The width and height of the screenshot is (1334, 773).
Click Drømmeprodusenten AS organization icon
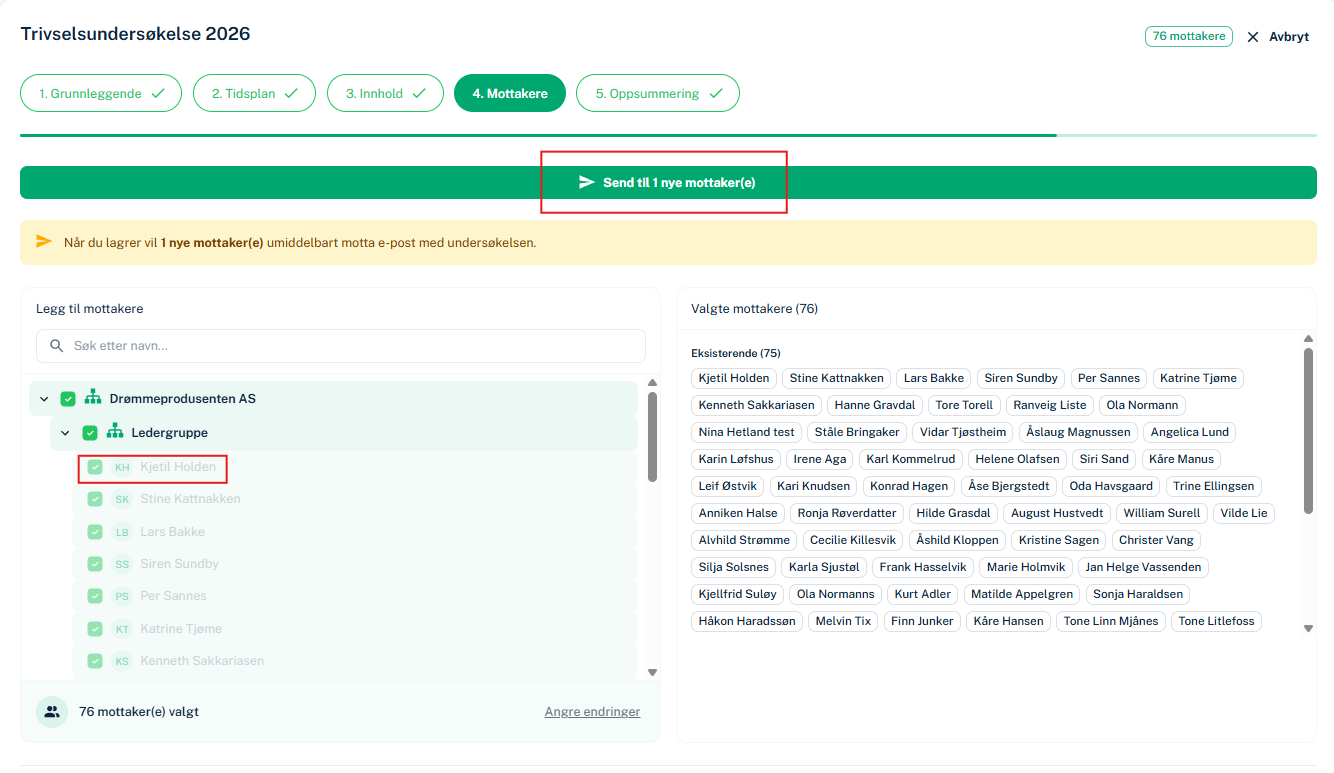[x=93, y=398]
